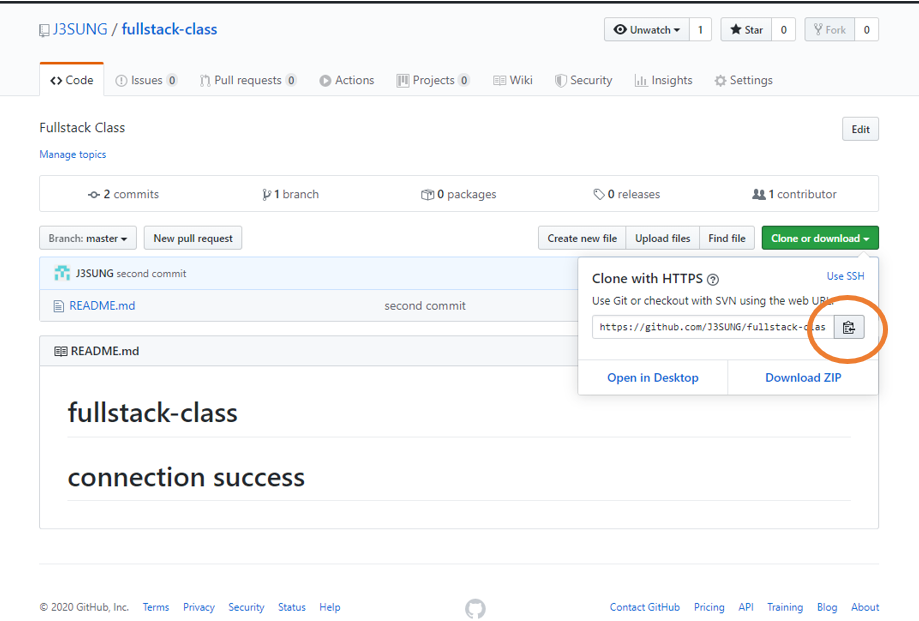Click the issues counter badge showing 0
The image size is (919, 621).
pos(172,80)
